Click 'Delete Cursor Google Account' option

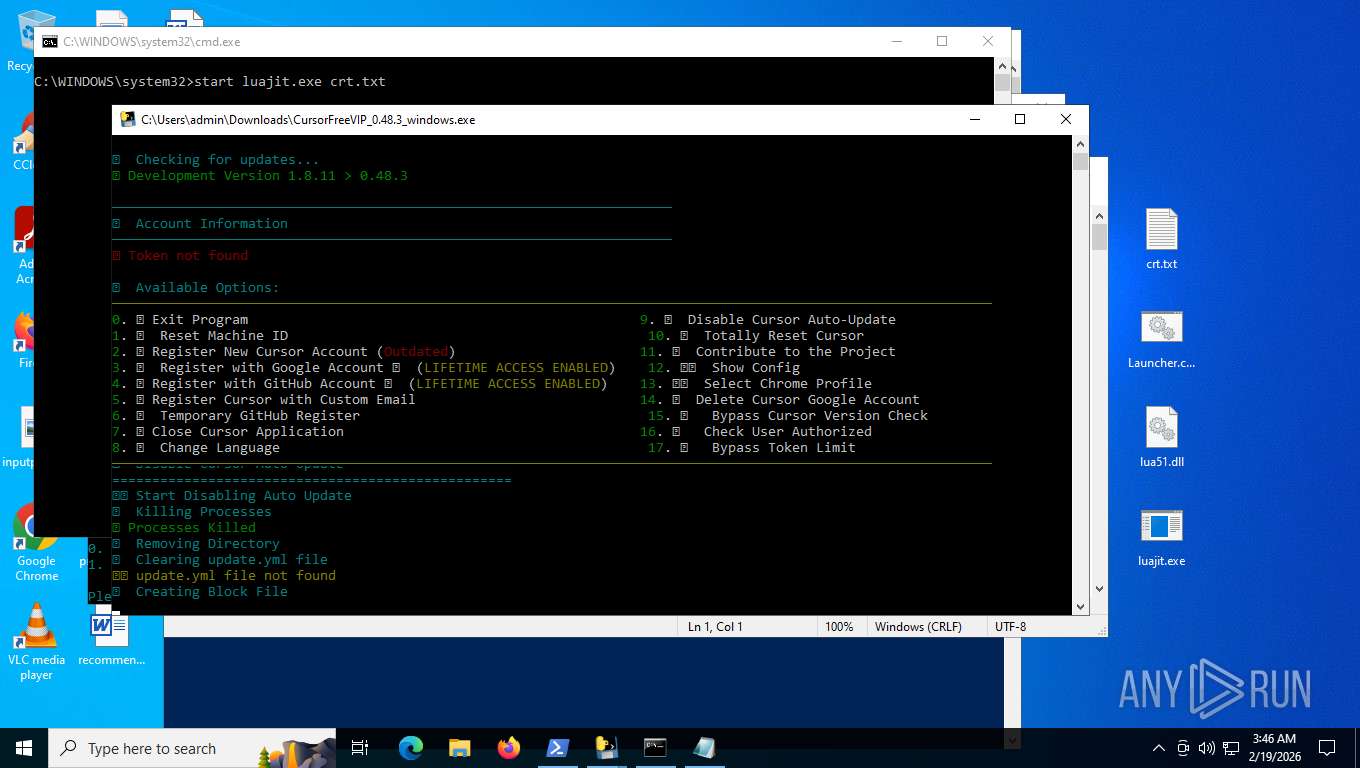(x=807, y=400)
